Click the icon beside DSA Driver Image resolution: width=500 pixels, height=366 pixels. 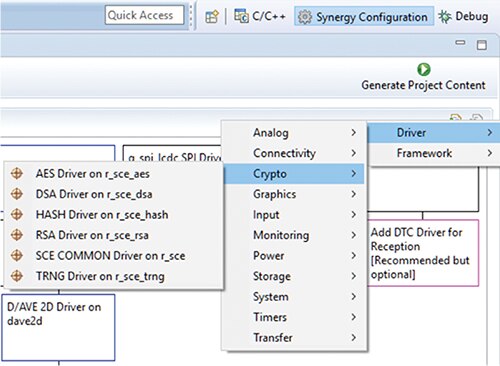click(x=17, y=194)
